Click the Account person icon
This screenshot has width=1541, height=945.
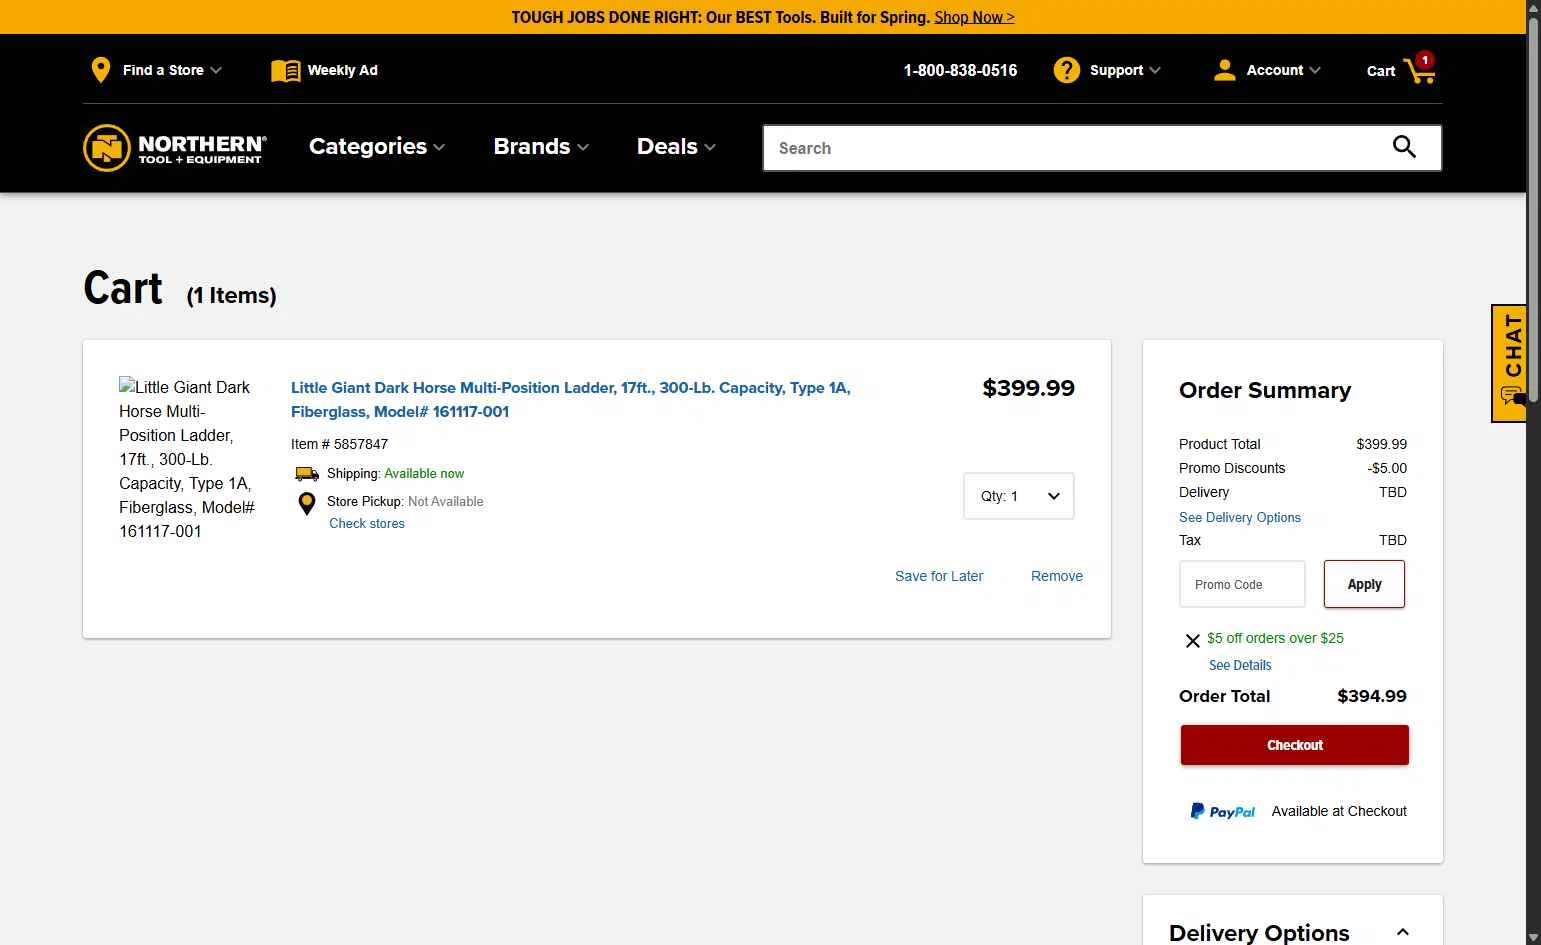tap(1224, 70)
